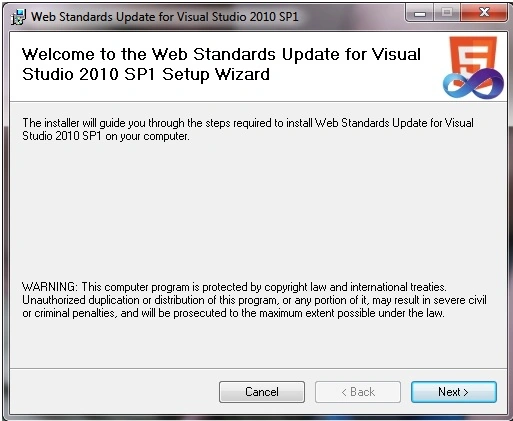The image size is (513, 421).
Task: Click the empty gray content area
Action: coord(258,210)
